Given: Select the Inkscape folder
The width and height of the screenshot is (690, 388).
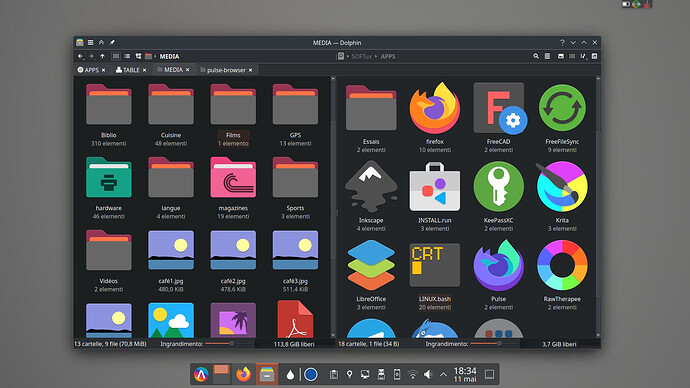Looking at the screenshot, I should click(x=371, y=196).
